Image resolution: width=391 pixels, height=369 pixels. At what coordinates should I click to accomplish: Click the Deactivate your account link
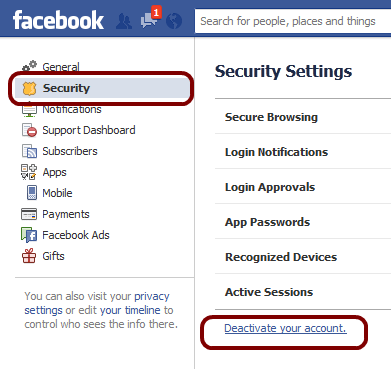285,328
